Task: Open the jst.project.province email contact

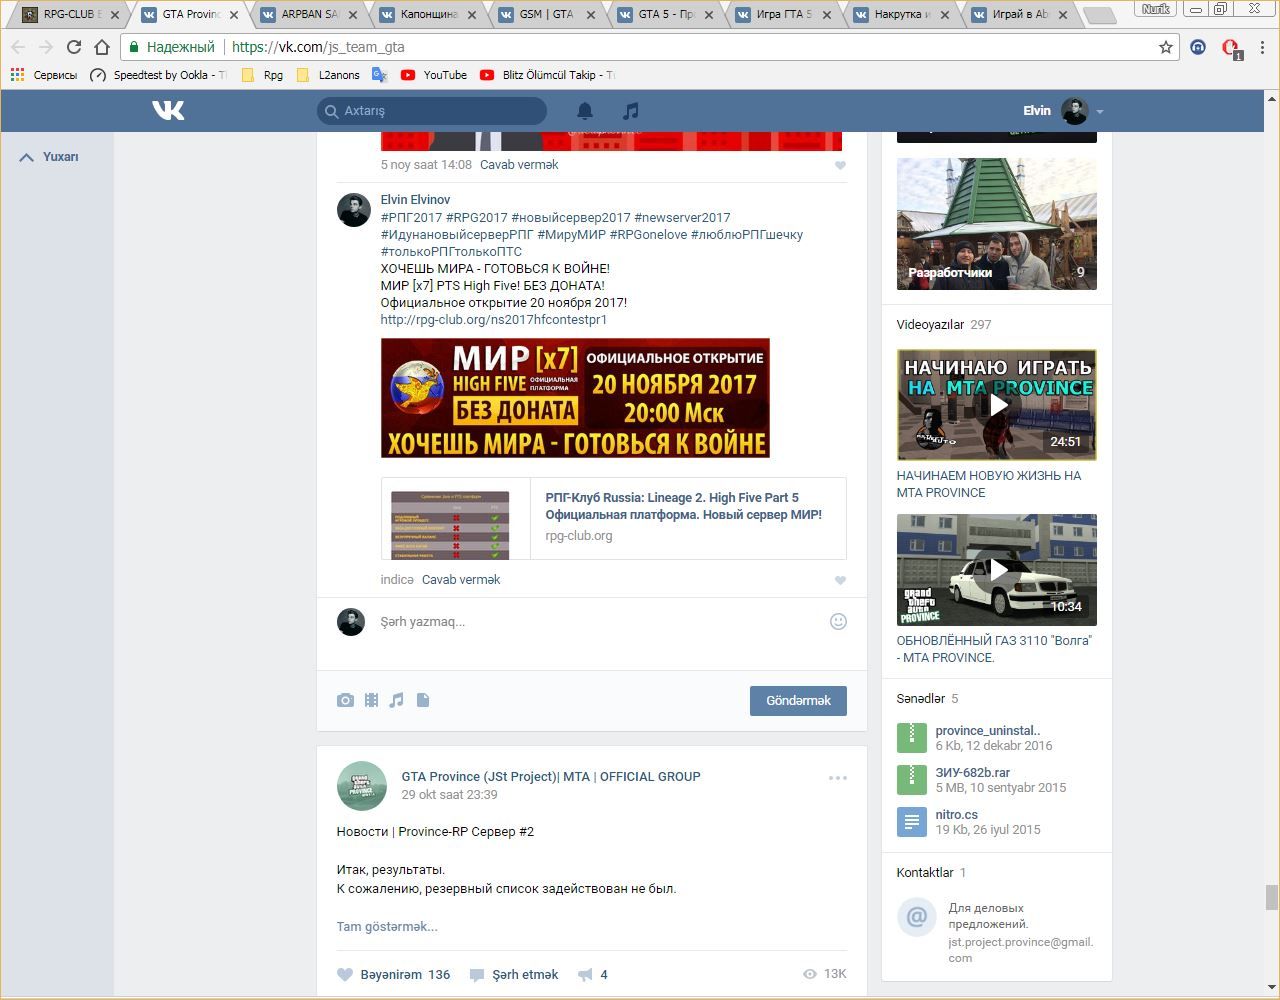Action: [x=1020, y=950]
